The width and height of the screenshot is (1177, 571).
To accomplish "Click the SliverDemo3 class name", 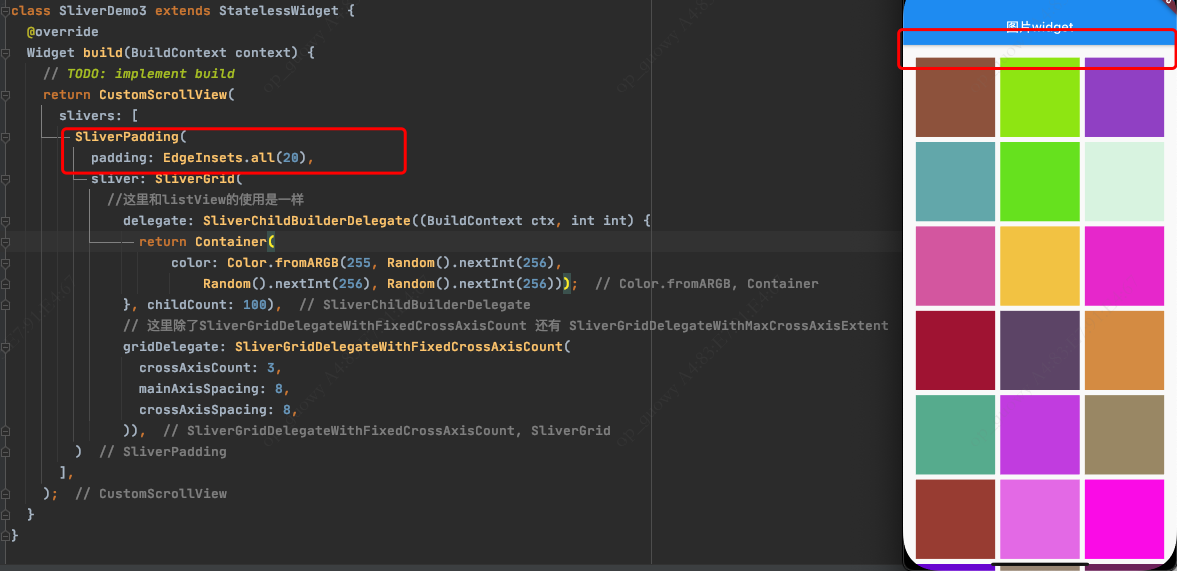I will point(103,11).
